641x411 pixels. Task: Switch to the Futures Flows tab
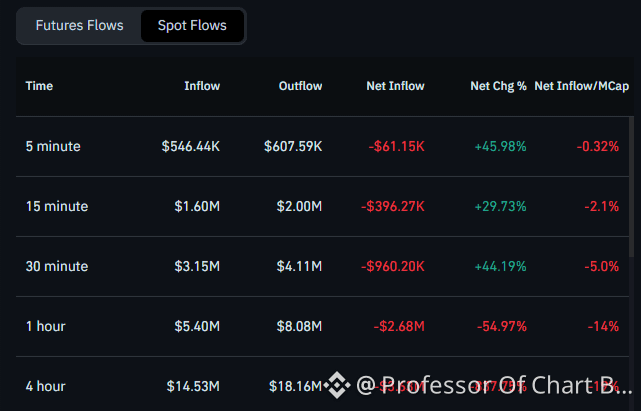(x=79, y=26)
